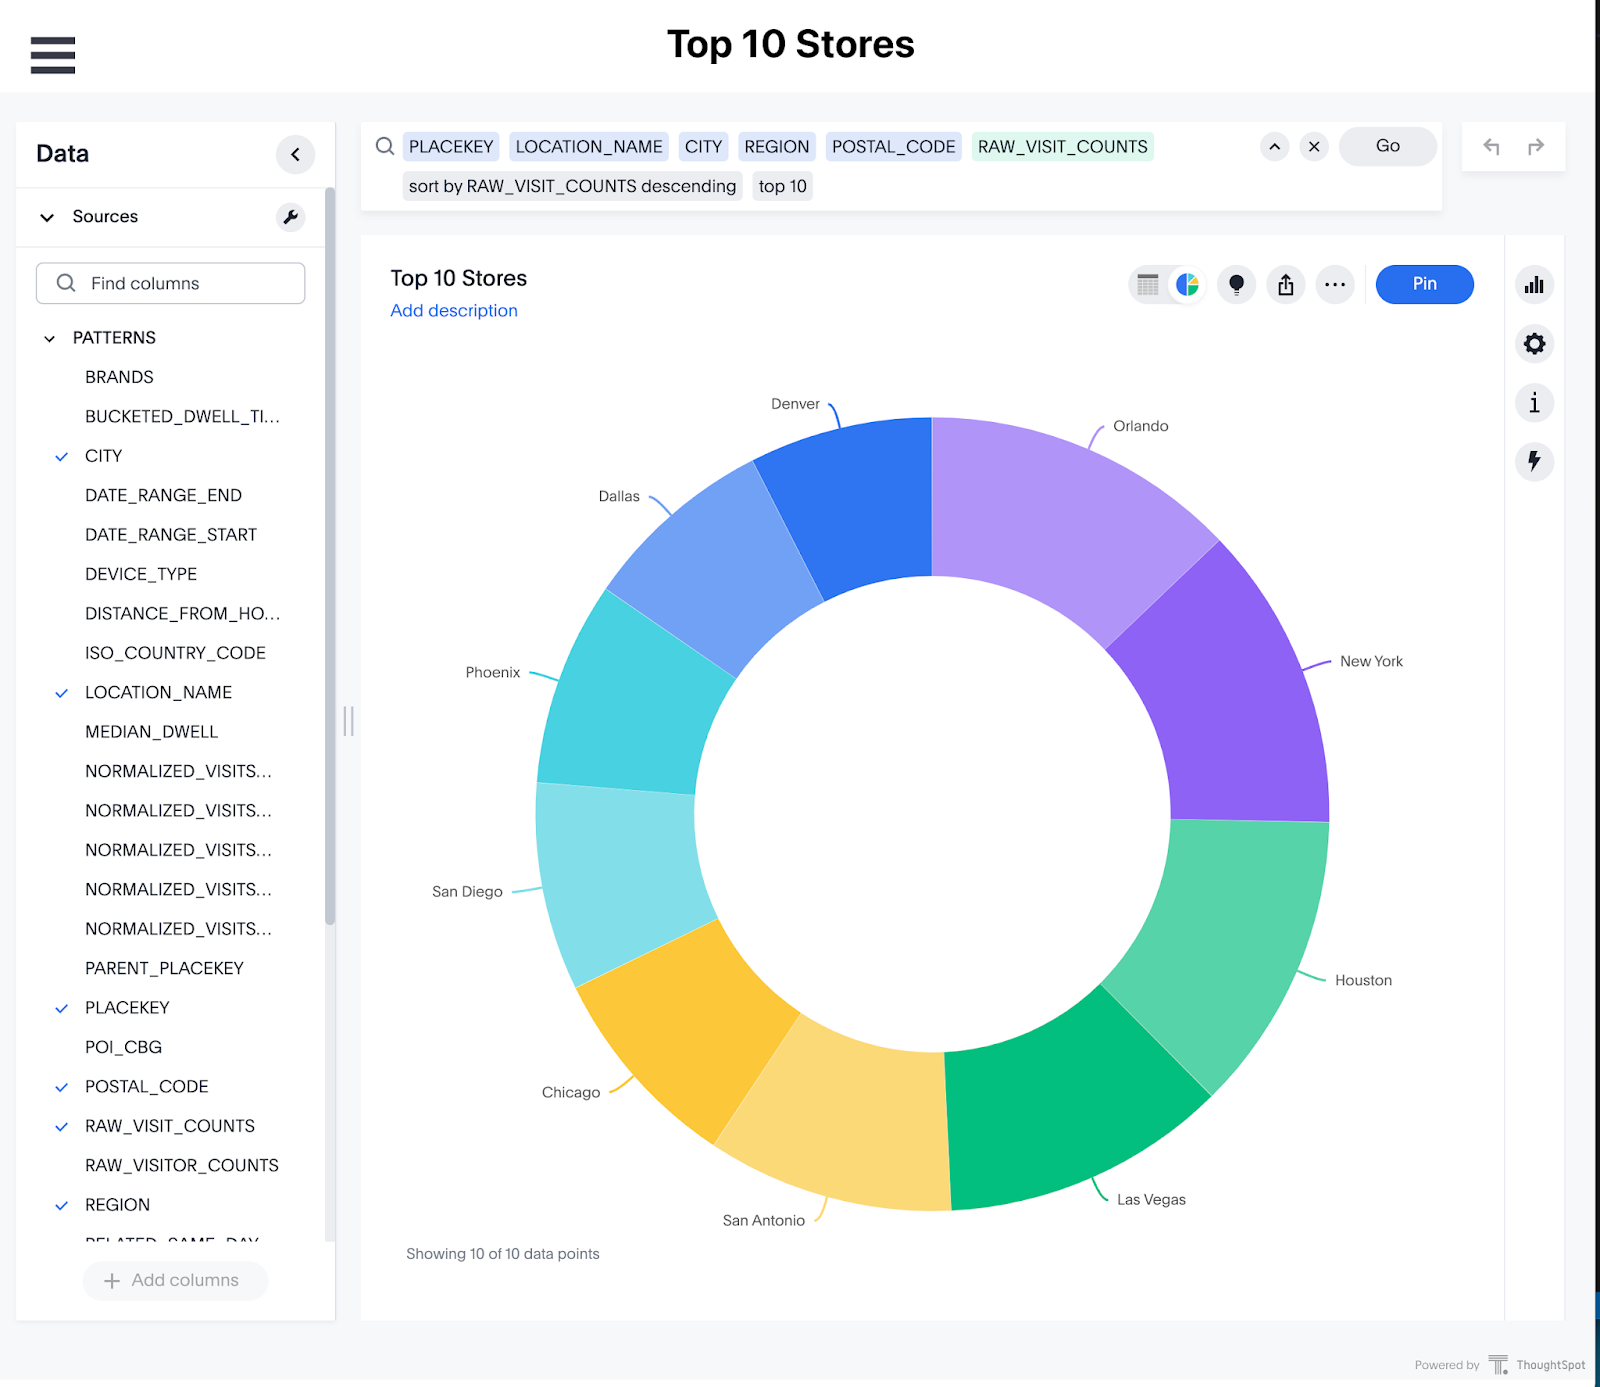Image resolution: width=1600 pixels, height=1387 pixels.
Task: Collapse the Sources section
Action: pyautogui.click(x=47, y=217)
